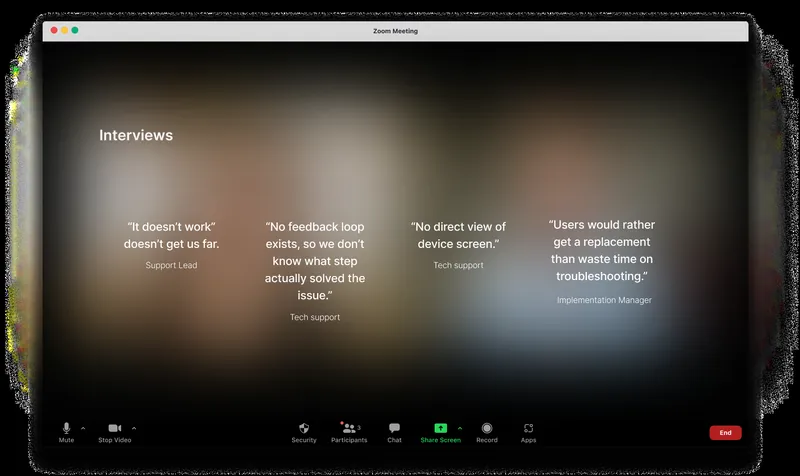Viewport: 800px width, 476px height.
Task: Click the "No feedback loop exists" quote
Action: [x=315, y=261]
